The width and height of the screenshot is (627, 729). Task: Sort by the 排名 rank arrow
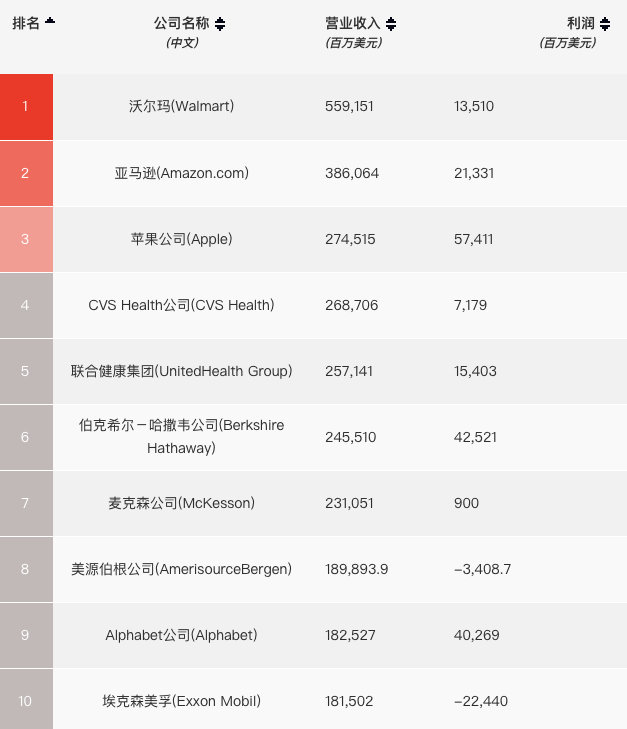coord(50,21)
